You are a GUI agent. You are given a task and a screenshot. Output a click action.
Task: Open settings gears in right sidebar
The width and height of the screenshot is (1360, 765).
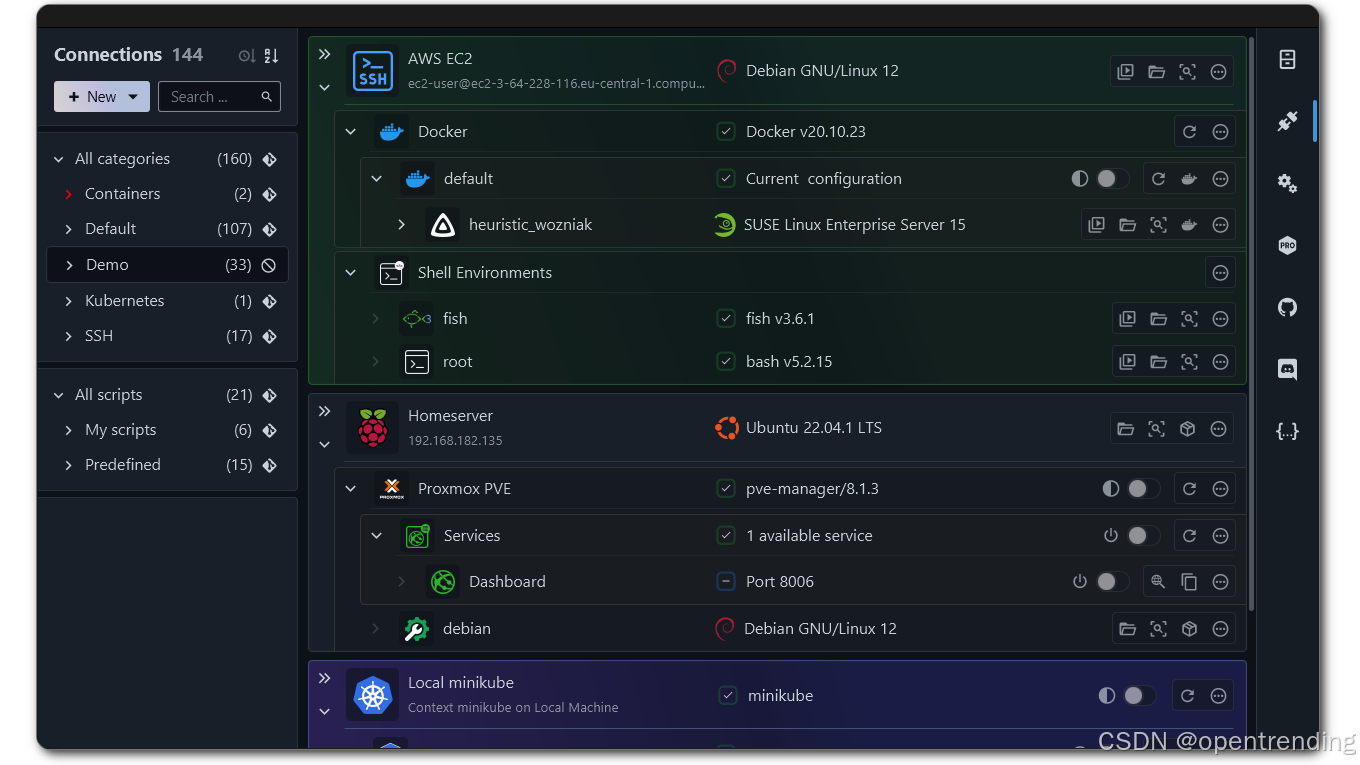pyautogui.click(x=1287, y=183)
